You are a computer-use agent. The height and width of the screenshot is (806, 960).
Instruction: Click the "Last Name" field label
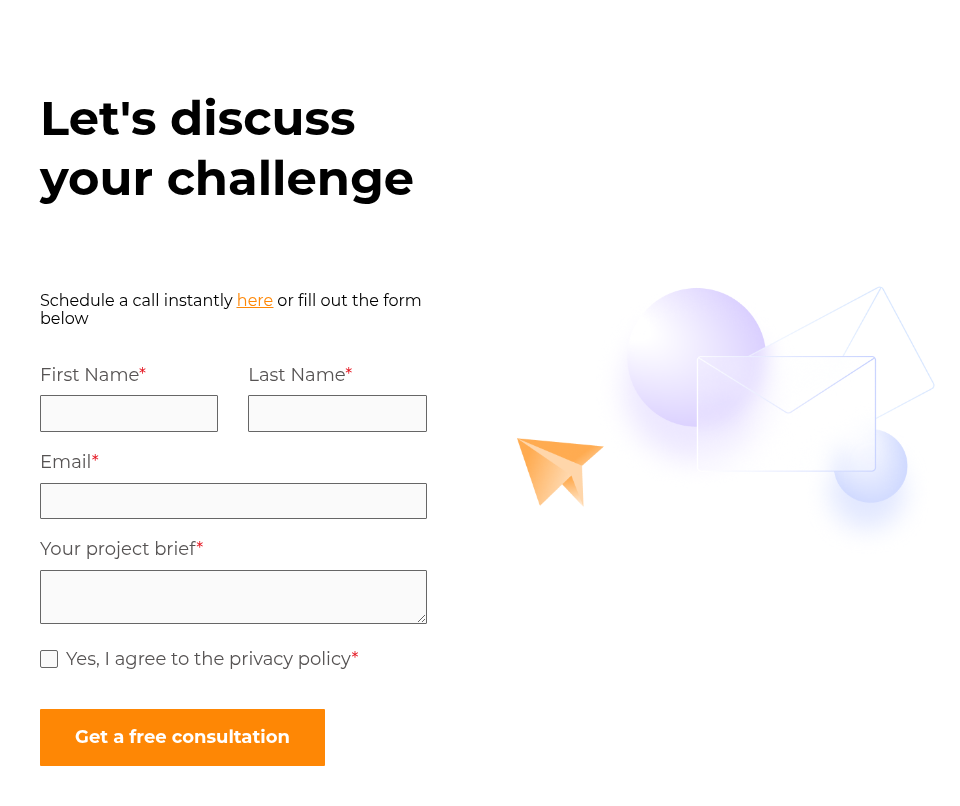[x=296, y=375]
